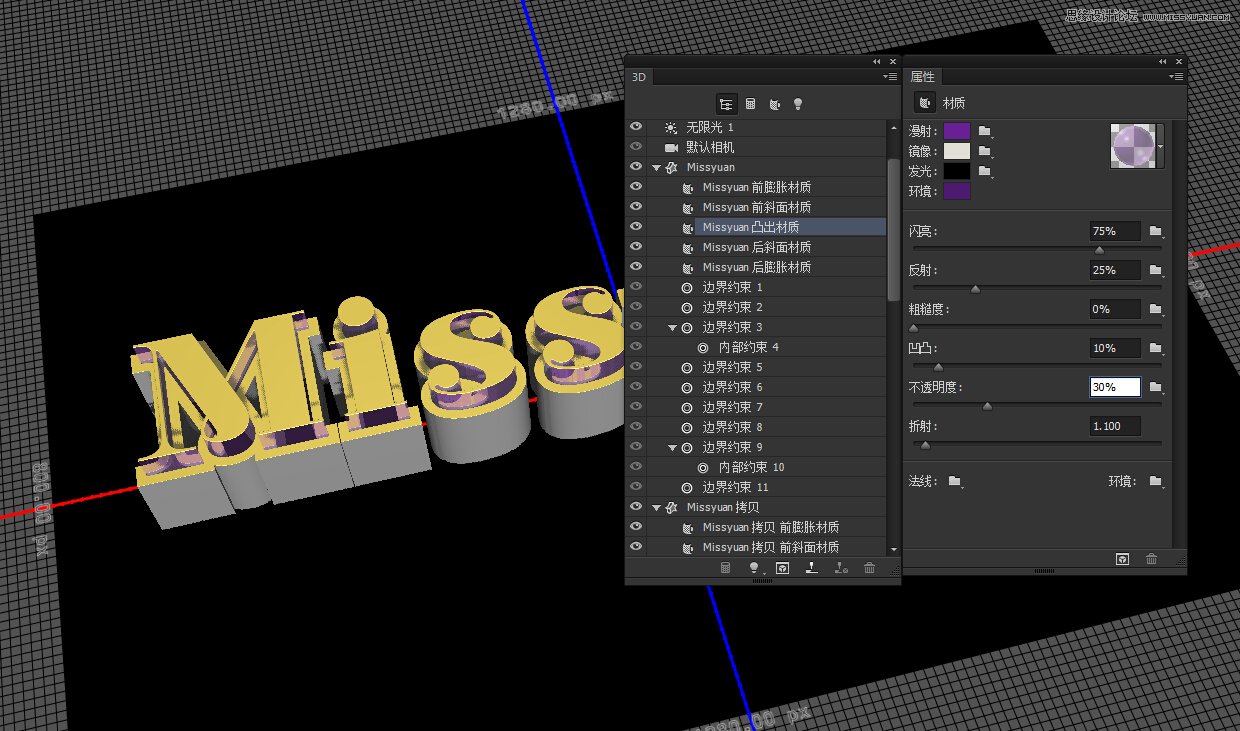Screen dimensions: 1240x731
Task: Click the material sphere preview thumbnail
Action: (1135, 146)
